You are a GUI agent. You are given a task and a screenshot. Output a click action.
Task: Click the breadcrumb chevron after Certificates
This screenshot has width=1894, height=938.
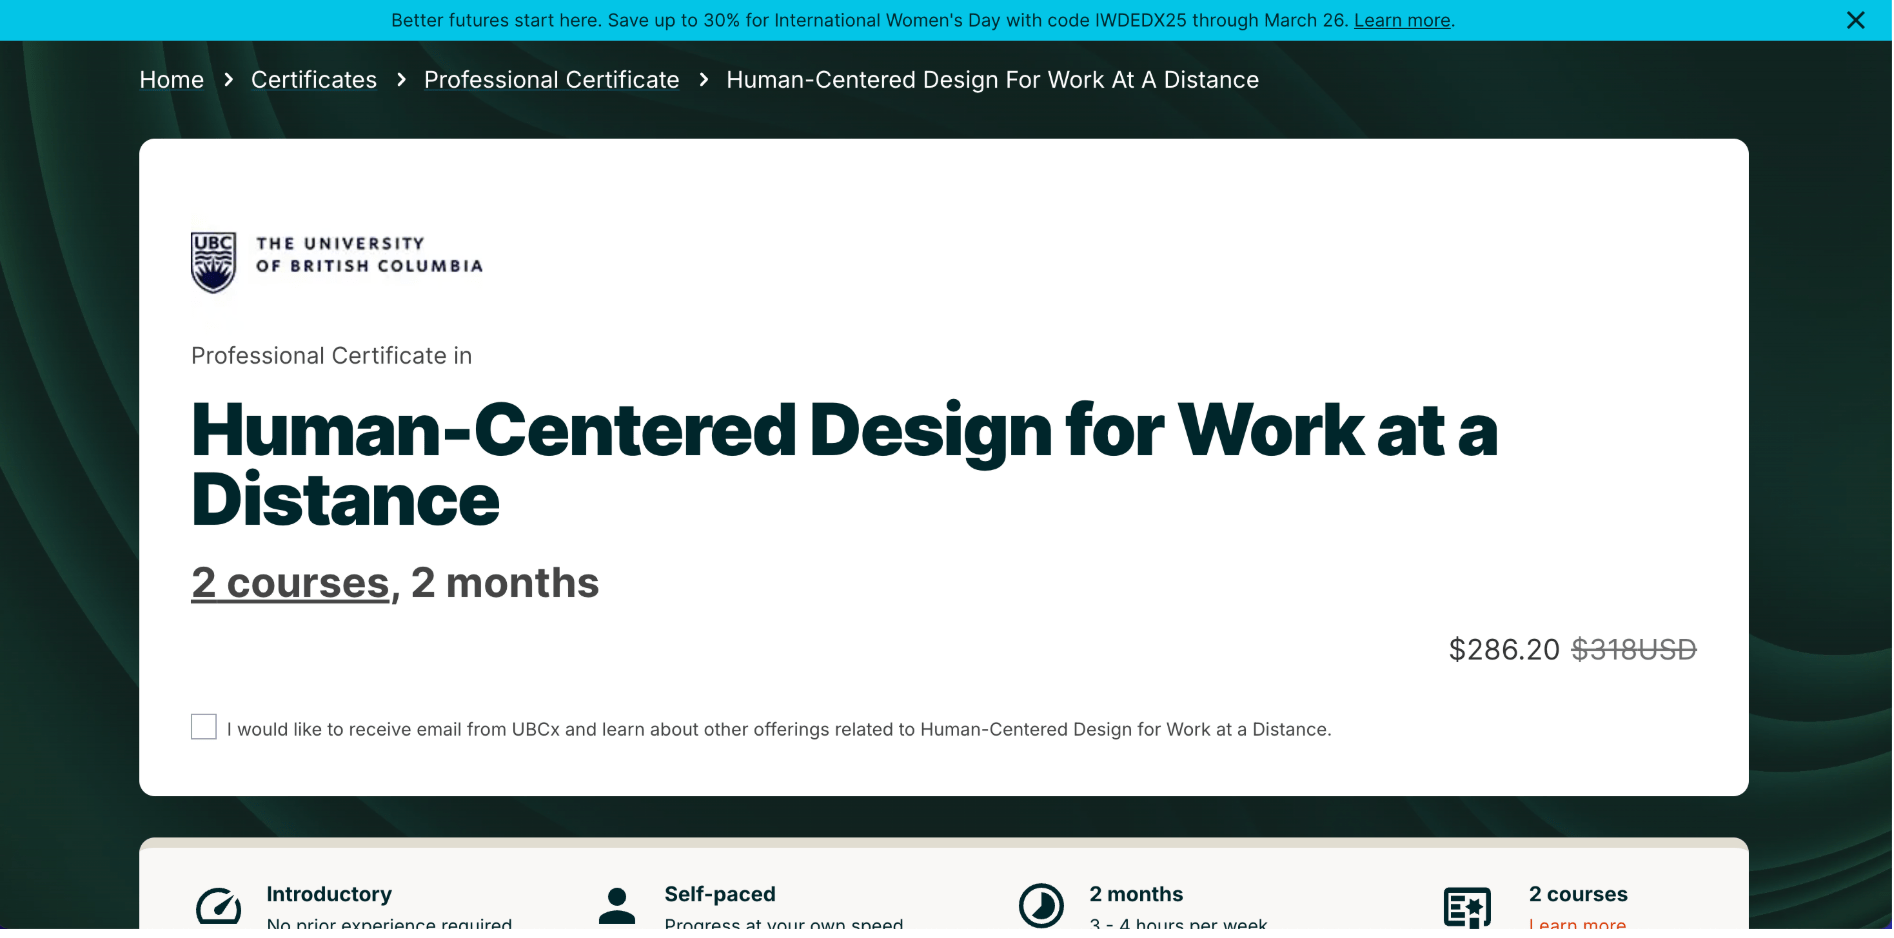point(402,80)
